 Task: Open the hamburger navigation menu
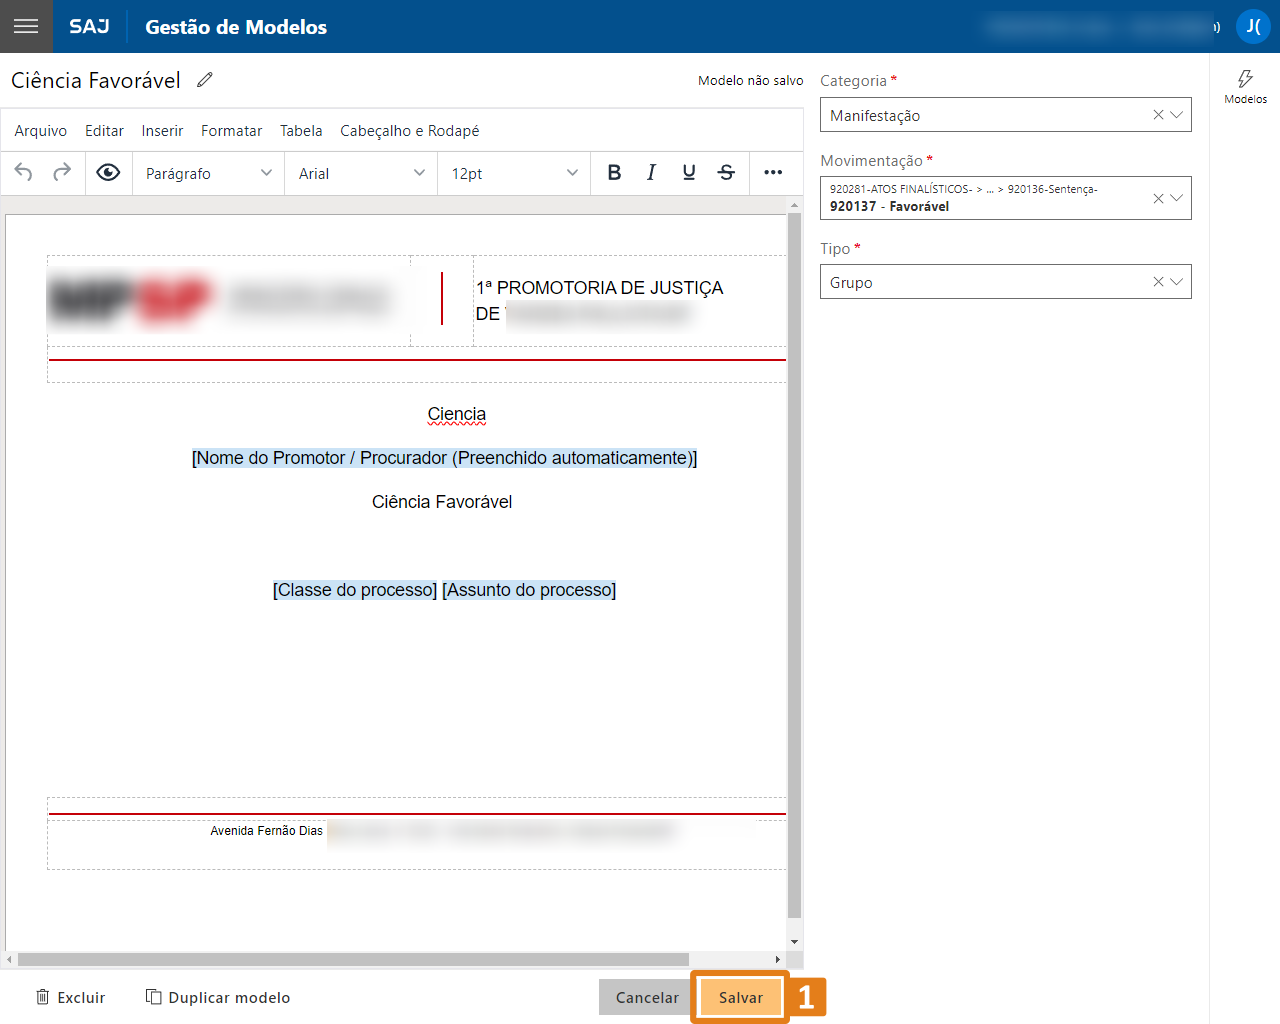coord(26,26)
